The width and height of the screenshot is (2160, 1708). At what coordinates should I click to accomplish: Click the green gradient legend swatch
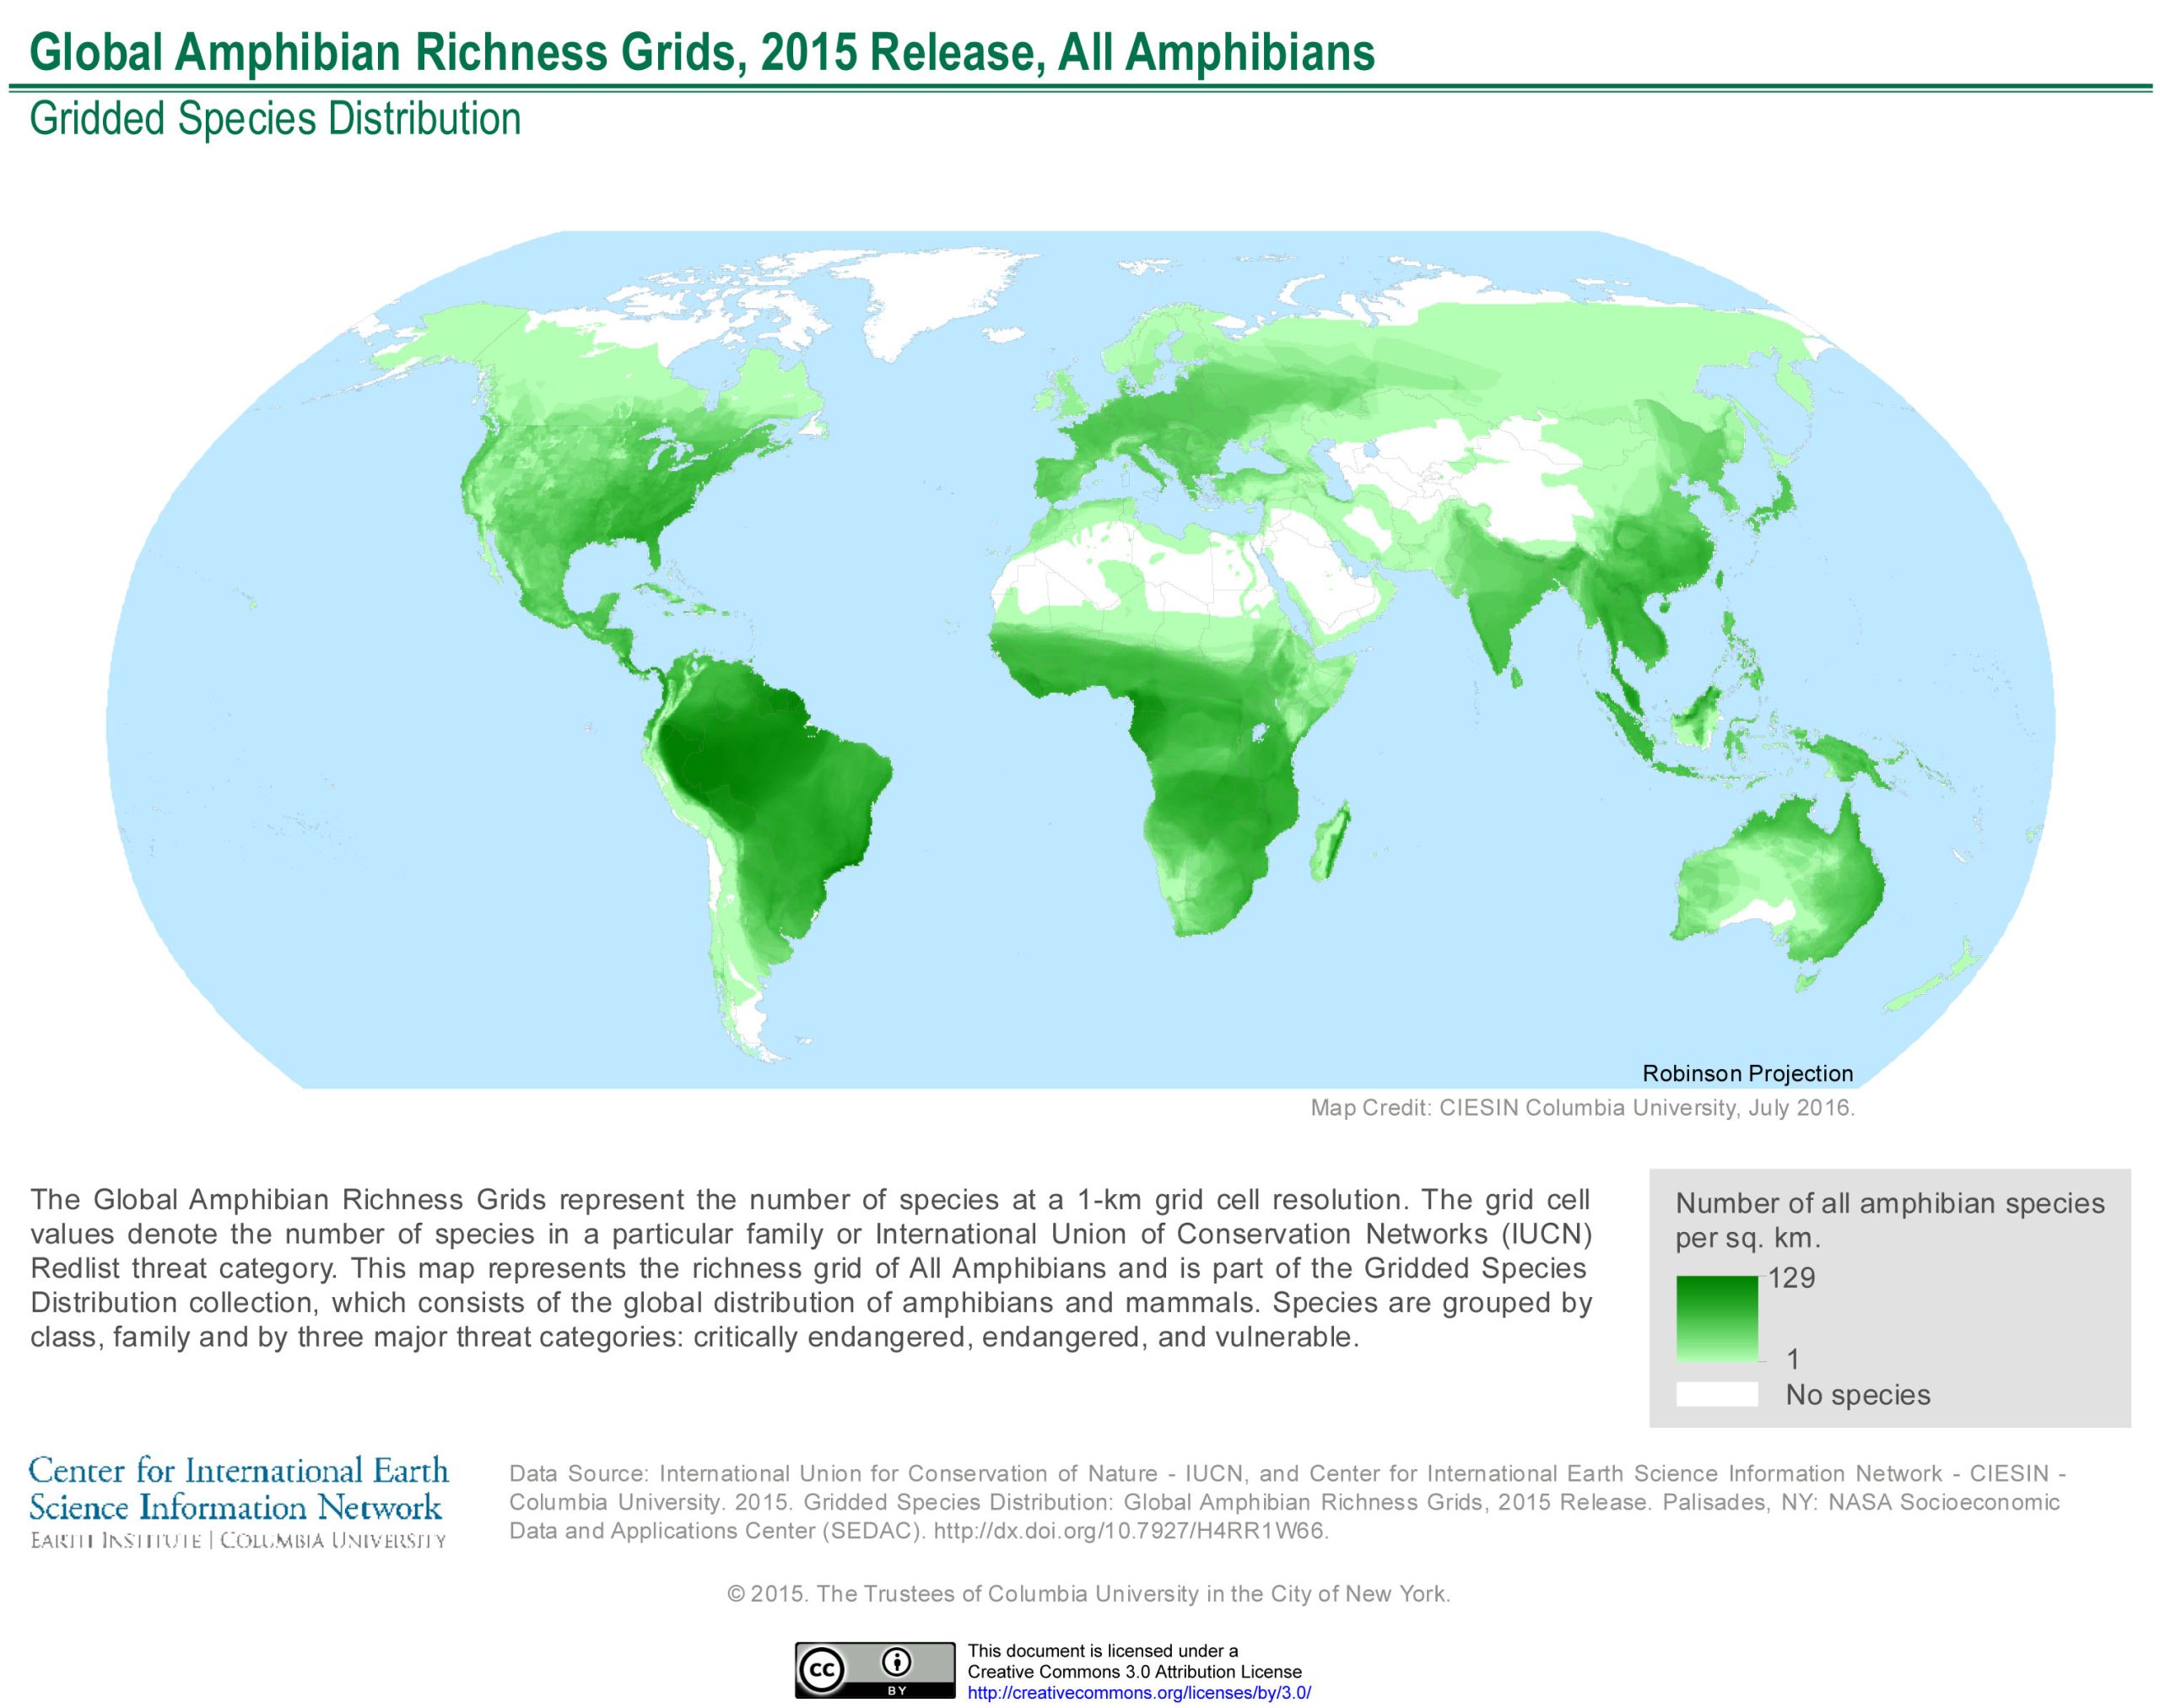(1717, 1319)
